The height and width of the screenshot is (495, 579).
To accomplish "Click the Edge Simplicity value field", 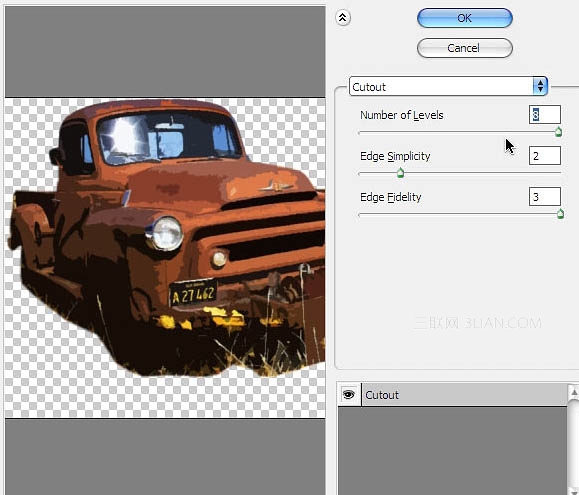I will pos(545,156).
